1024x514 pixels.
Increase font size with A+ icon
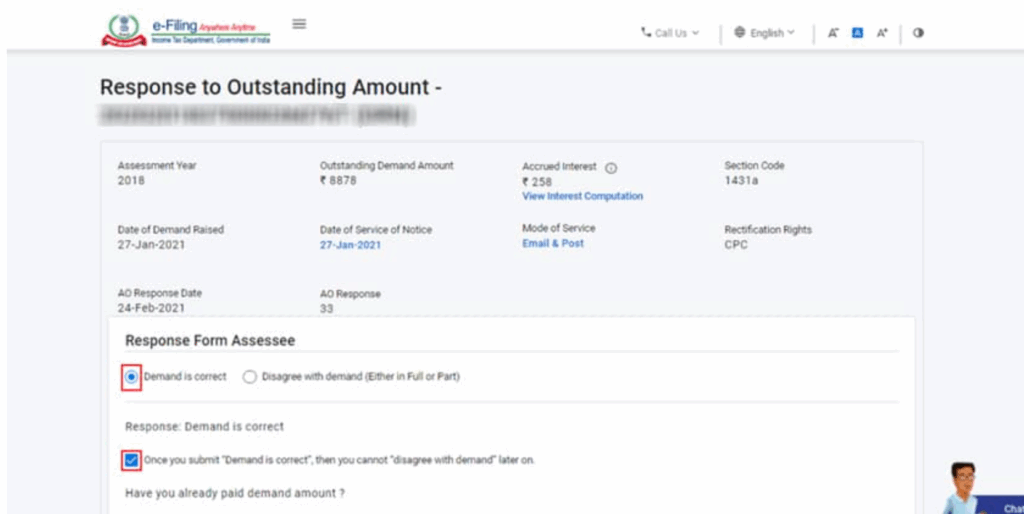pyautogui.click(x=882, y=33)
